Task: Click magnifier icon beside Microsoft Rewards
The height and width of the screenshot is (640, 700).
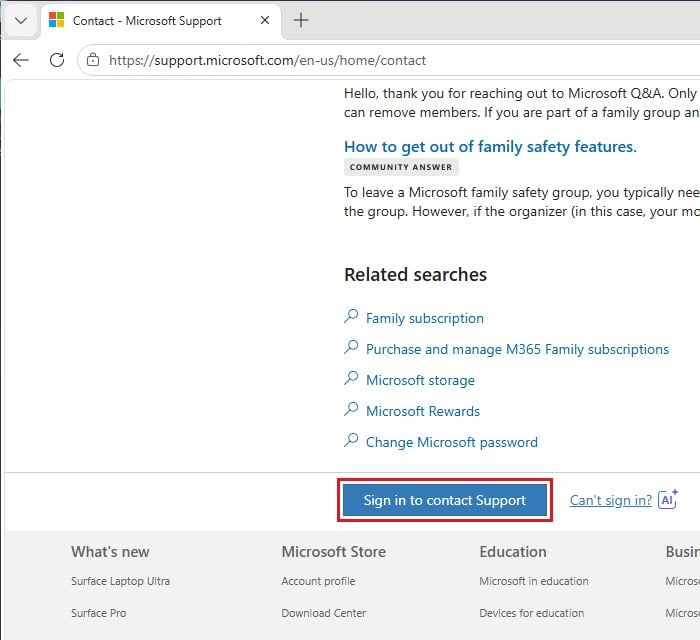Action: (351, 409)
